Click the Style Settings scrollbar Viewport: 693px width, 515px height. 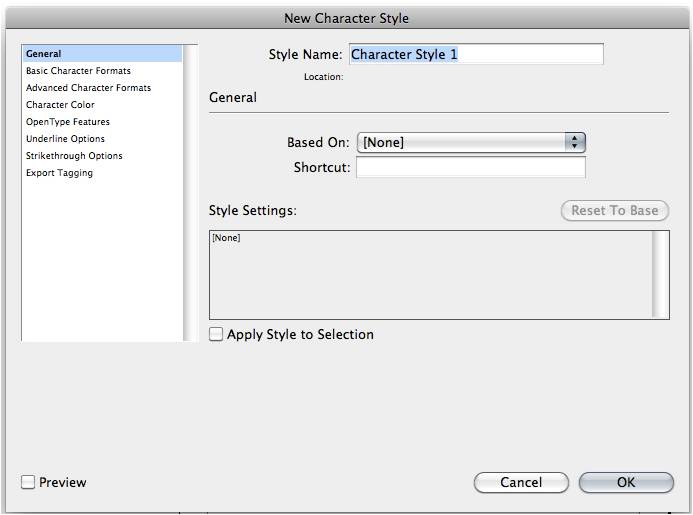pyautogui.click(x=660, y=275)
